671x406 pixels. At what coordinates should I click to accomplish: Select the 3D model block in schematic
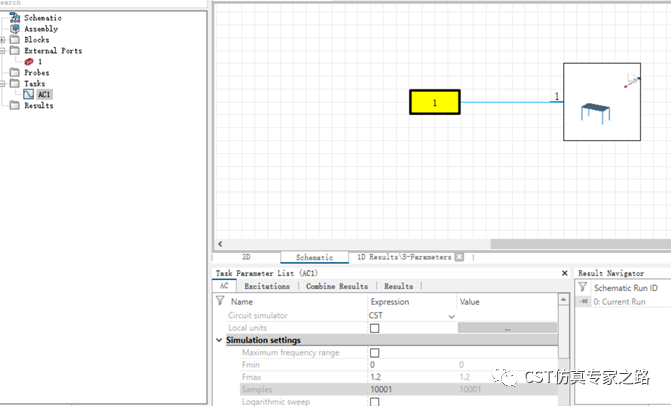pos(601,103)
